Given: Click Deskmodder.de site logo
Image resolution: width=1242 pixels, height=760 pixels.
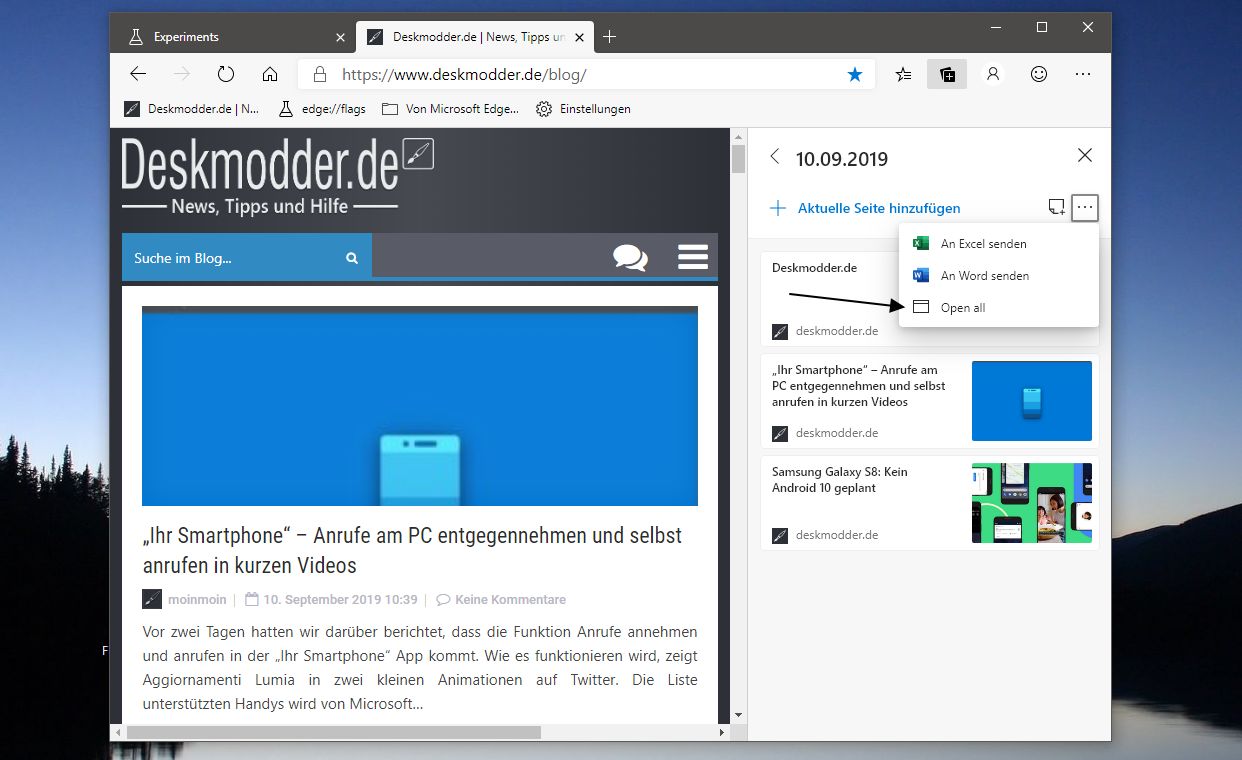Looking at the screenshot, I should point(277,177).
